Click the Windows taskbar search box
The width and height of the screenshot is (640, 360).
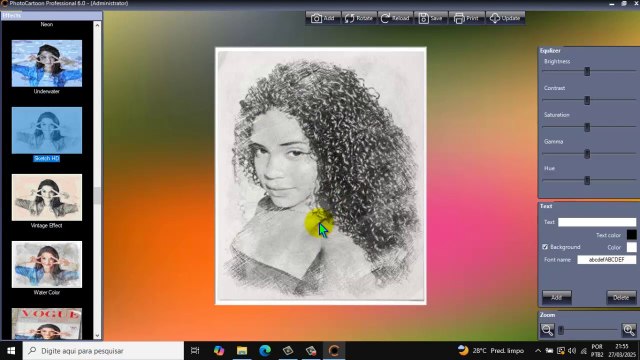(x=103, y=351)
